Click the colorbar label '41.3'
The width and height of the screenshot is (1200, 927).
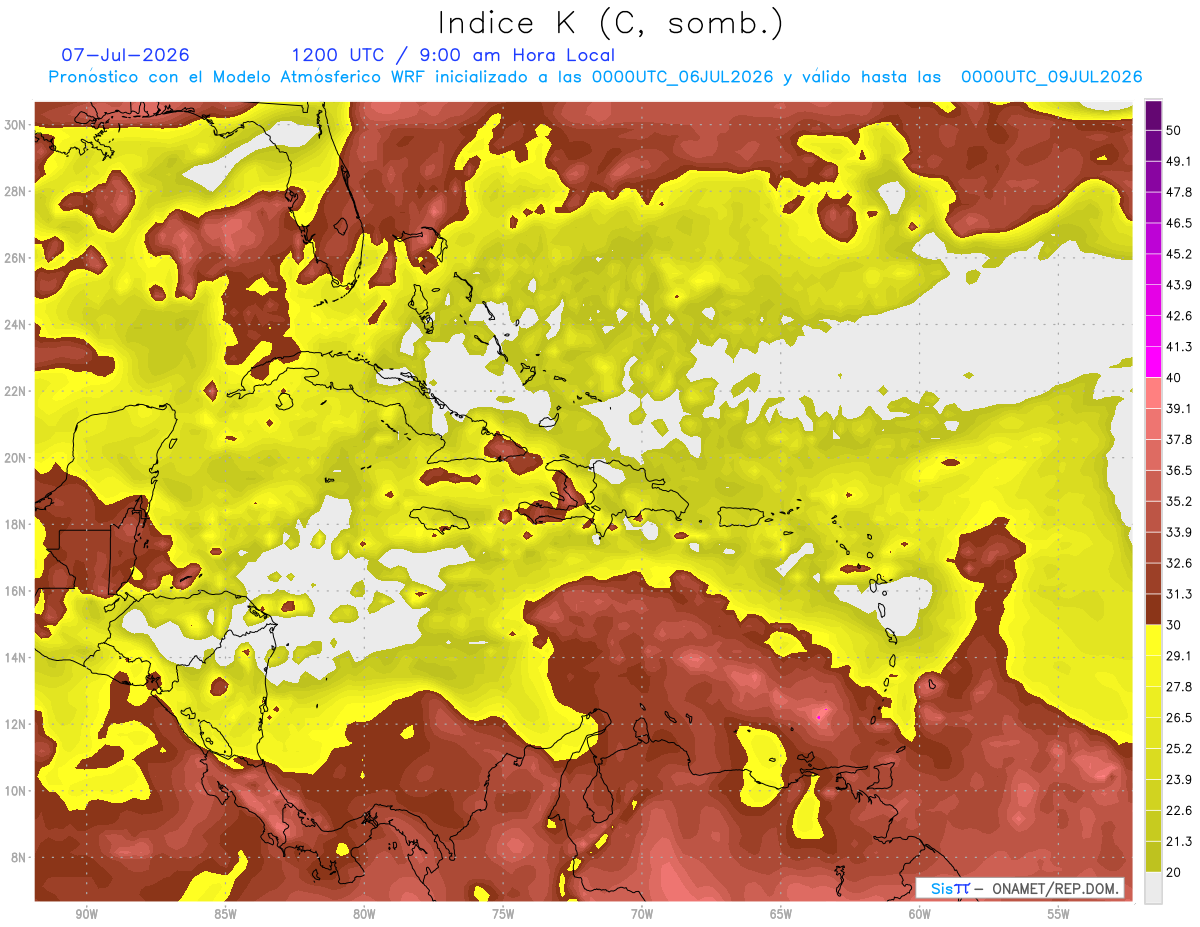pos(1179,347)
